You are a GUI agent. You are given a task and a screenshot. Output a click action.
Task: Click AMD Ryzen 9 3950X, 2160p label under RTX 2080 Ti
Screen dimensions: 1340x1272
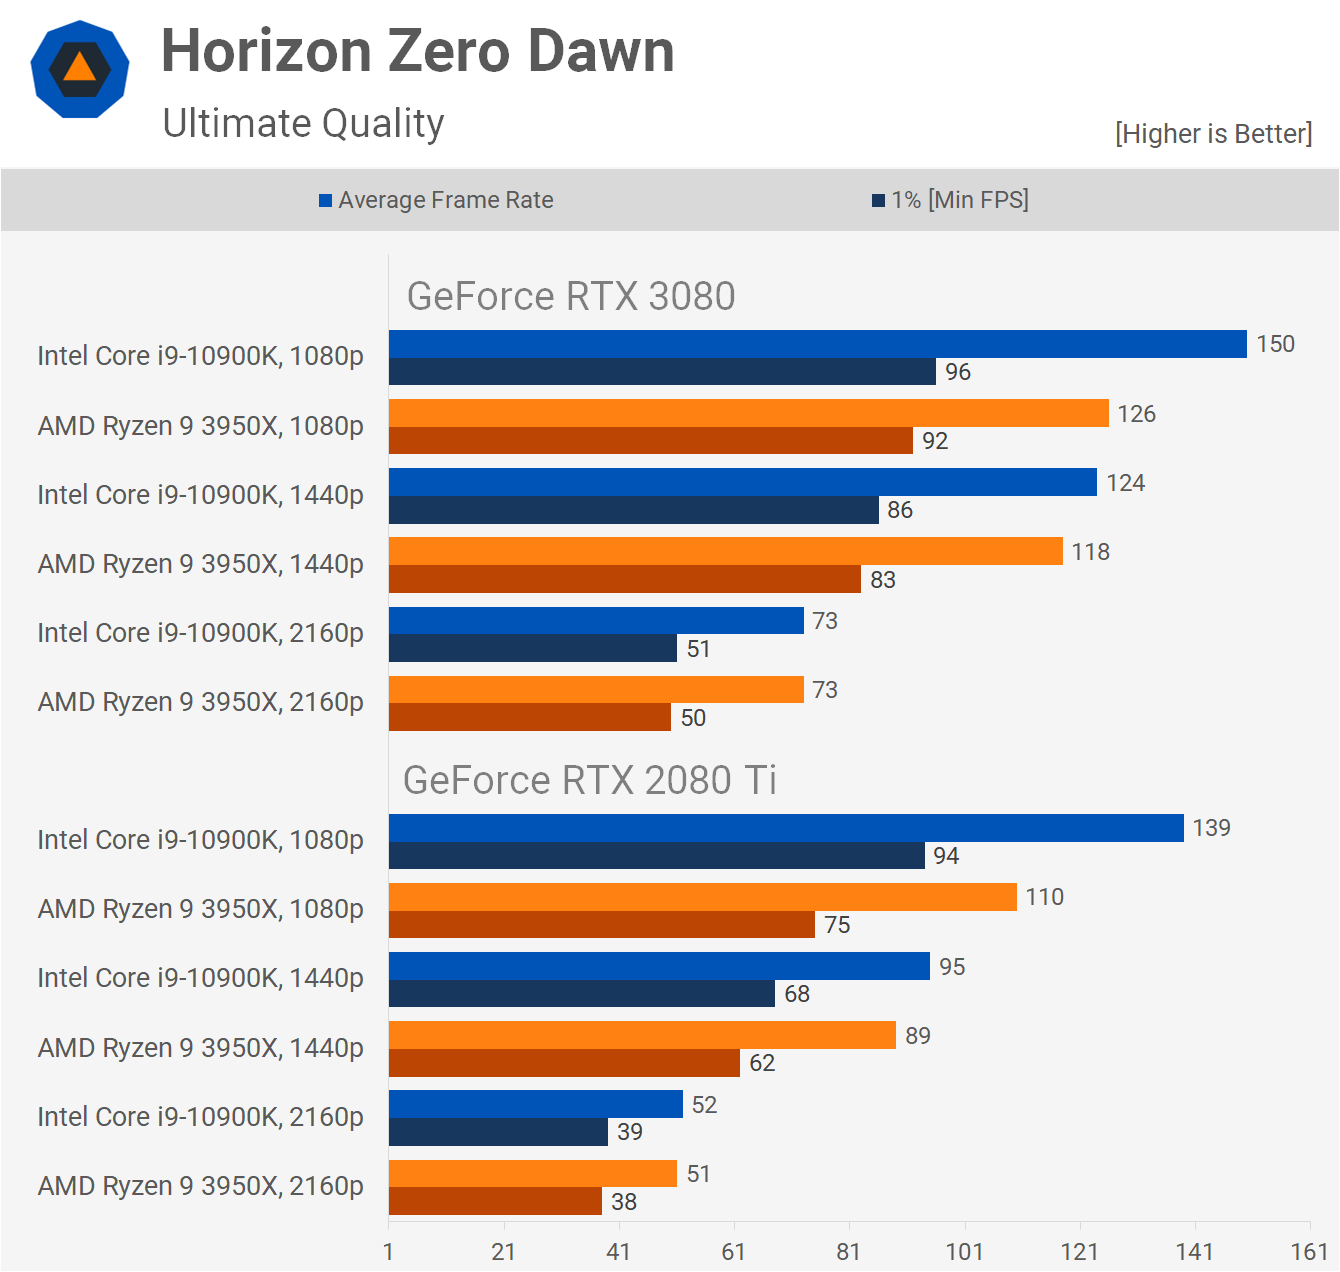click(201, 1186)
